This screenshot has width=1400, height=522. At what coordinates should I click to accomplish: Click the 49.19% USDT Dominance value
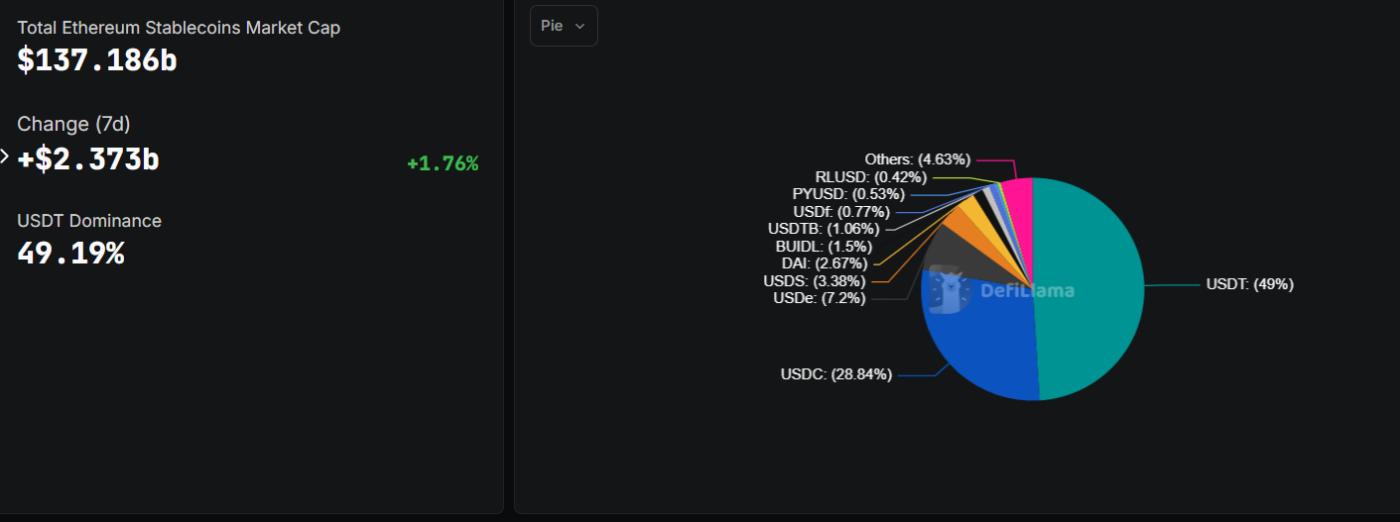click(71, 253)
